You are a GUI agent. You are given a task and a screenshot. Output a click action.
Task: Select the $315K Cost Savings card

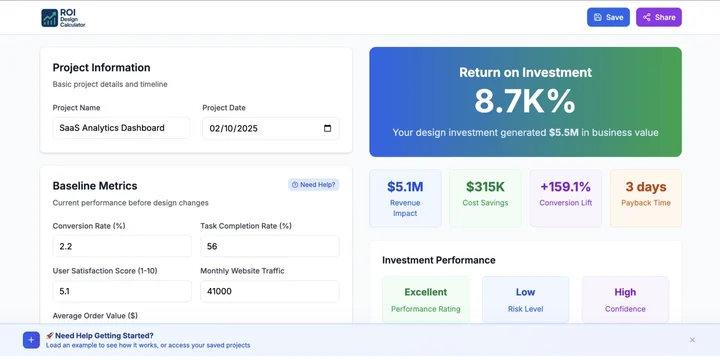tap(485, 198)
